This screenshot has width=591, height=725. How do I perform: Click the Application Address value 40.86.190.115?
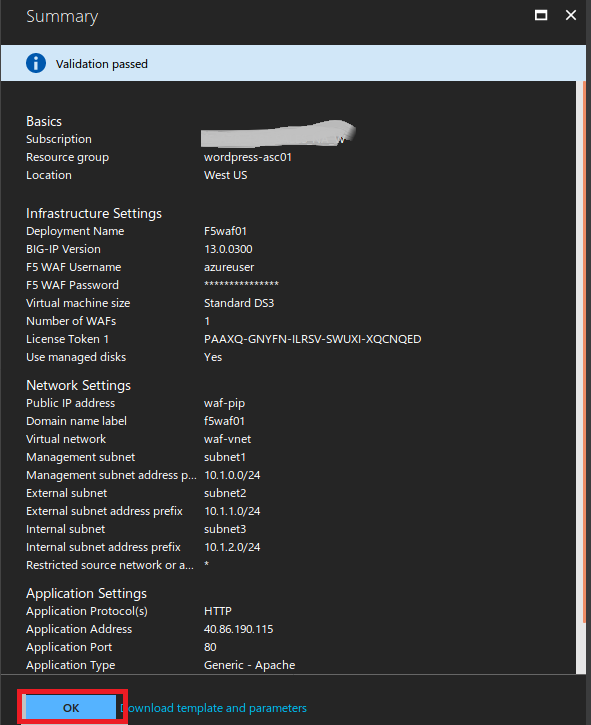(239, 629)
